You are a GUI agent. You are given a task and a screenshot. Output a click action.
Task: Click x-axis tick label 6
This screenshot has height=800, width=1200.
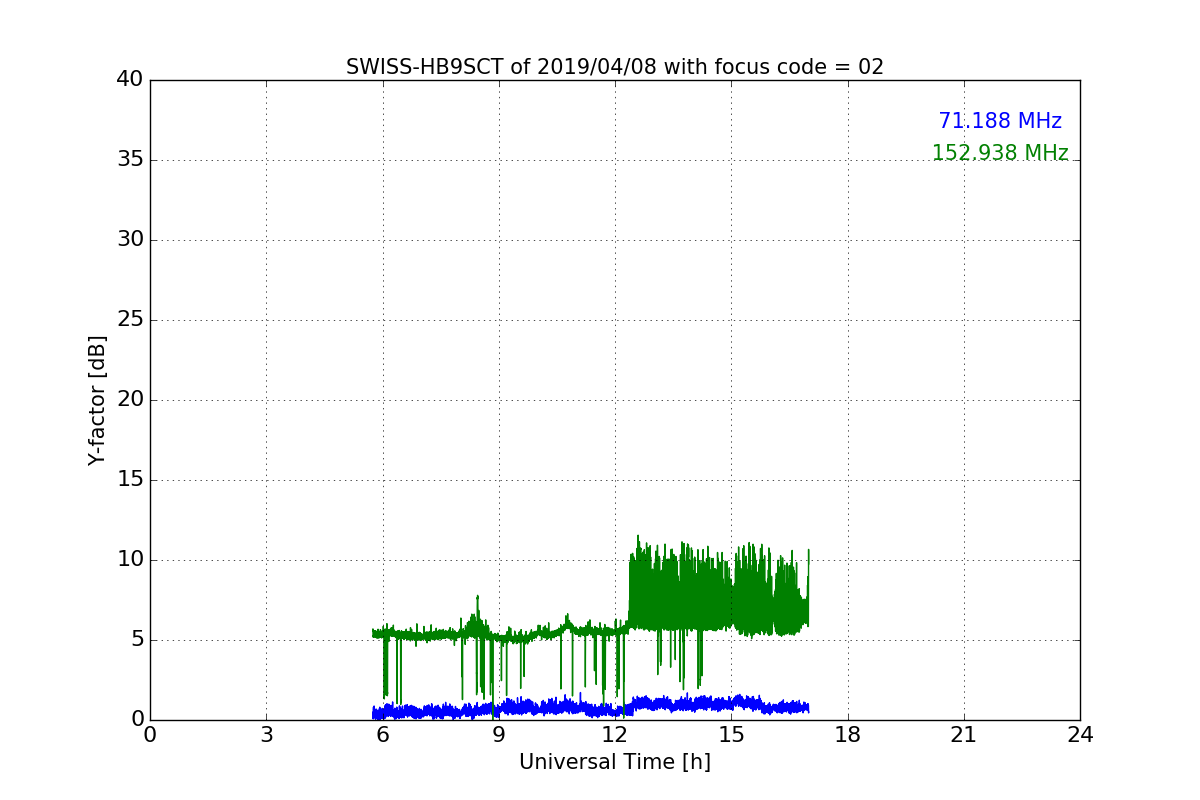tap(382, 735)
